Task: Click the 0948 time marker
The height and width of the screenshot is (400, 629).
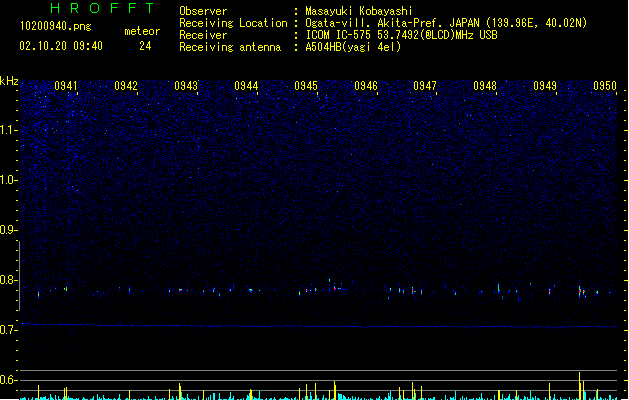Action: tap(485, 86)
